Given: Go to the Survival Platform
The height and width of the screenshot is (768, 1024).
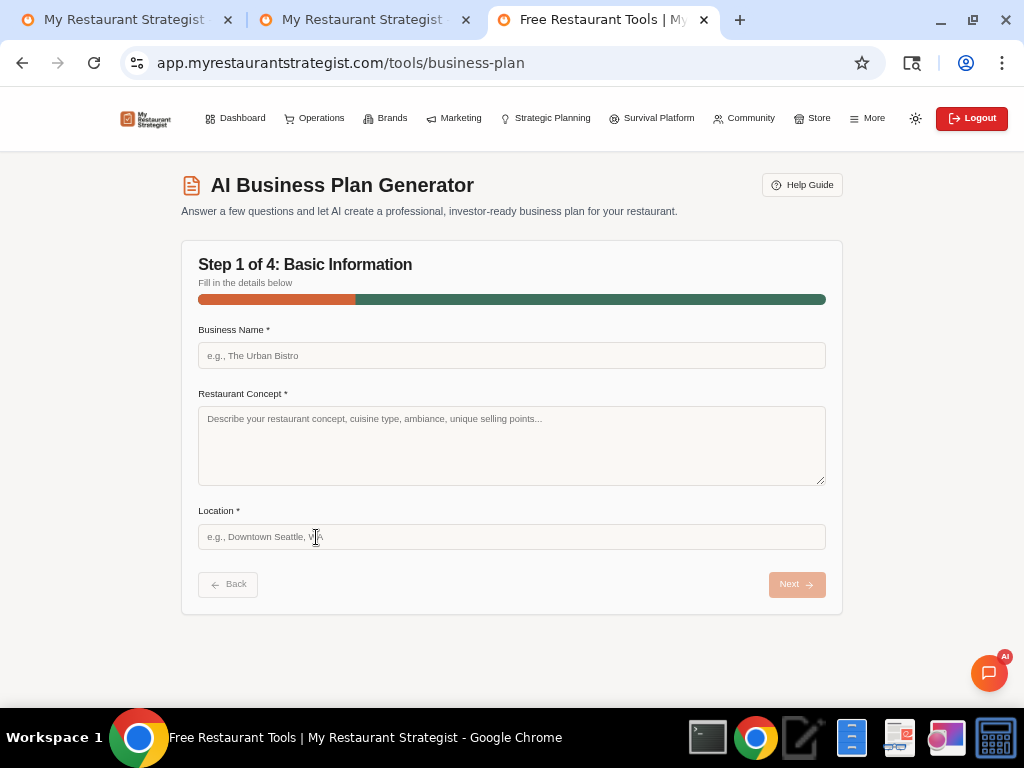Looking at the screenshot, I should [x=651, y=118].
